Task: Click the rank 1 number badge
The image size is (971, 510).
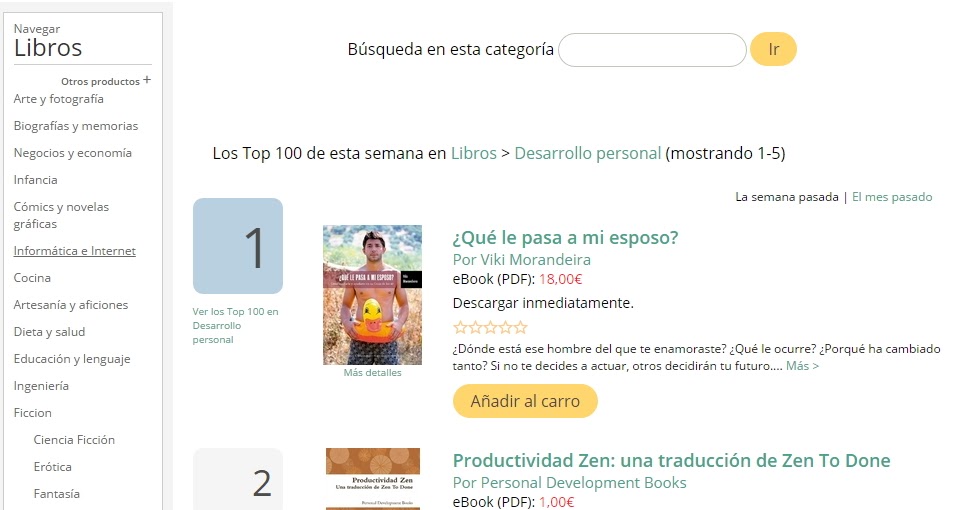Action: coord(238,246)
